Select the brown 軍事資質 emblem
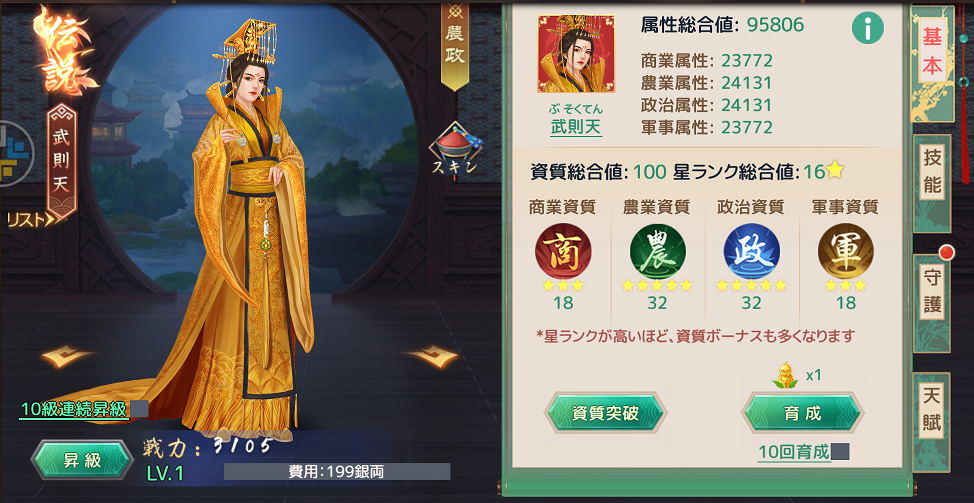The width and height of the screenshot is (974, 503). coord(845,251)
